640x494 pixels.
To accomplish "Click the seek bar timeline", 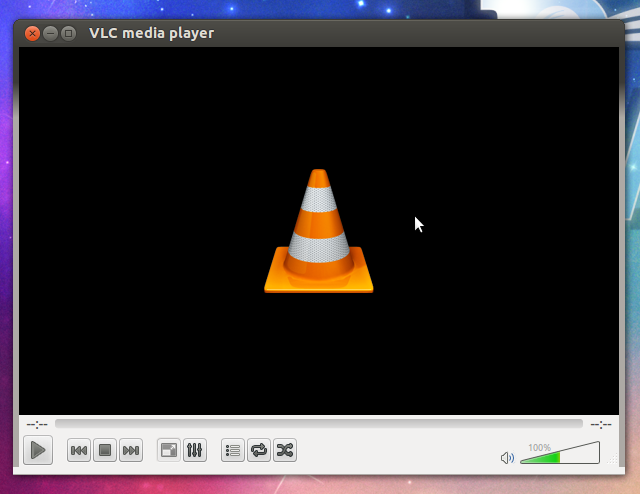I will coord(319,424).
